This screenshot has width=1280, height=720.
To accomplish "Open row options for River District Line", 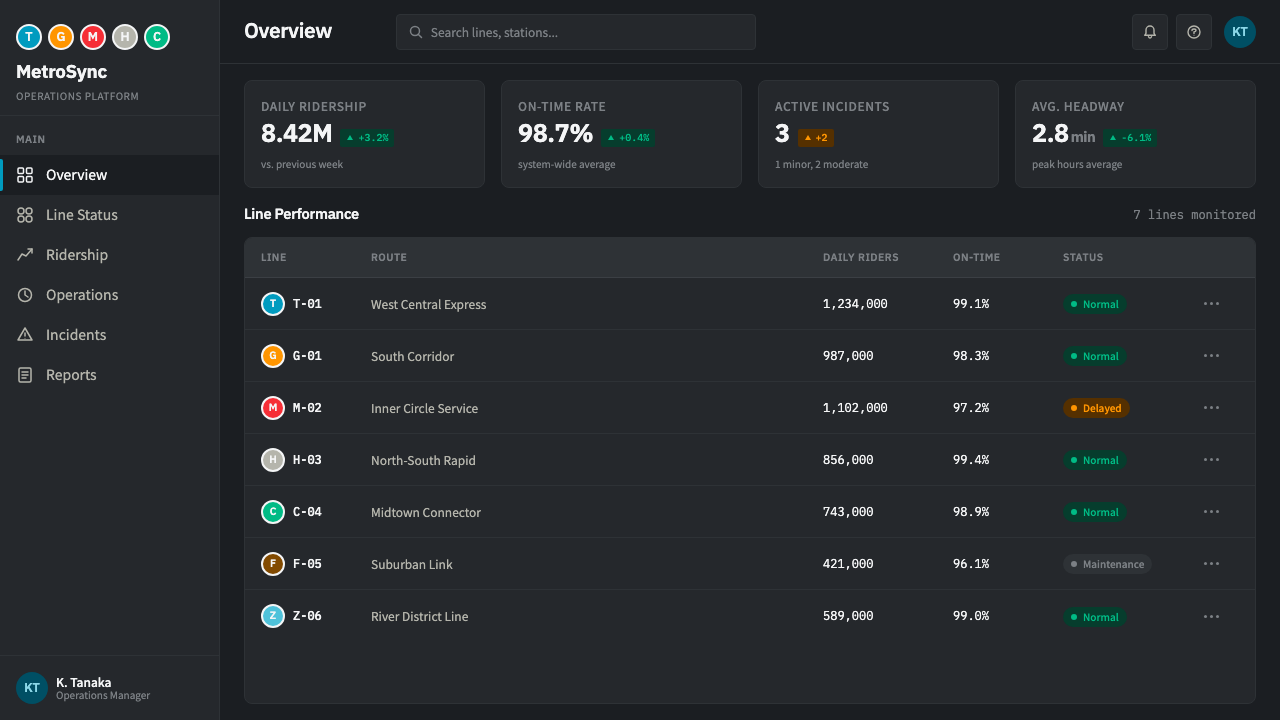I will (x=1212, y=616).
